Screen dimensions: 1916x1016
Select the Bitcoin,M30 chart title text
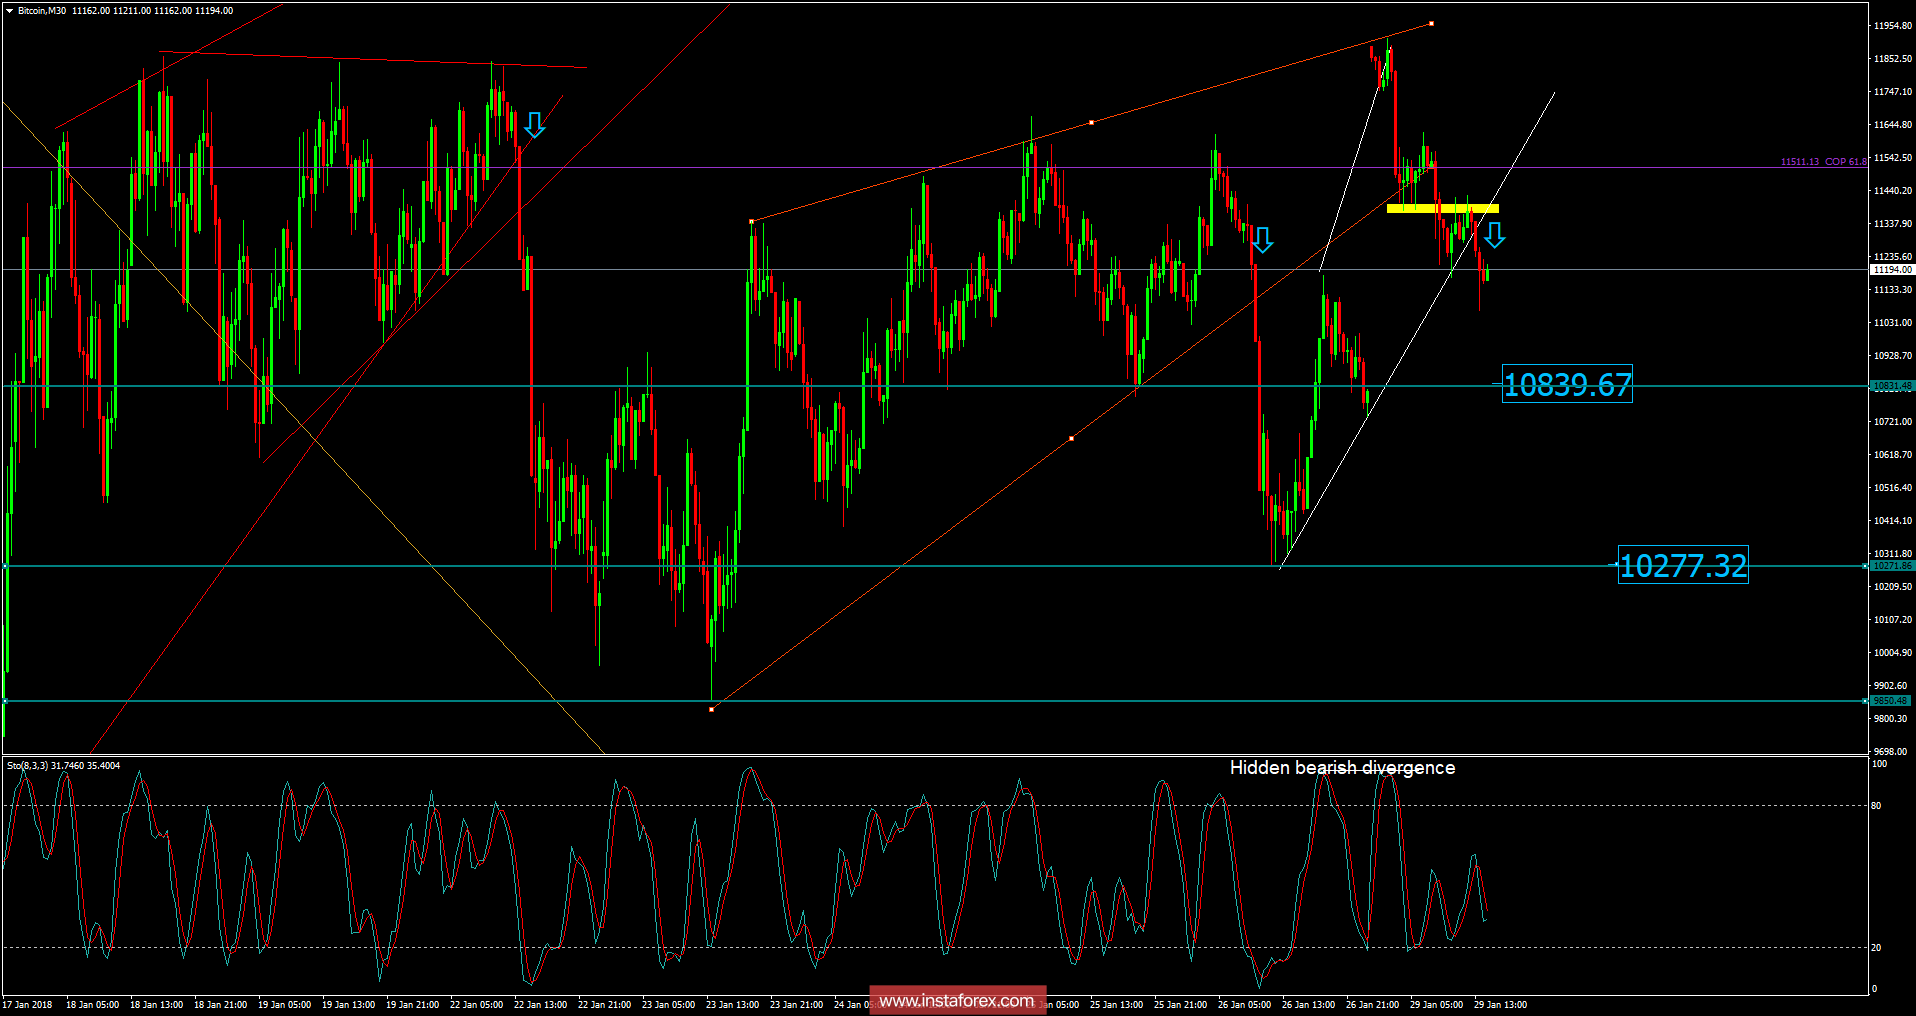(x=42, y=11)
